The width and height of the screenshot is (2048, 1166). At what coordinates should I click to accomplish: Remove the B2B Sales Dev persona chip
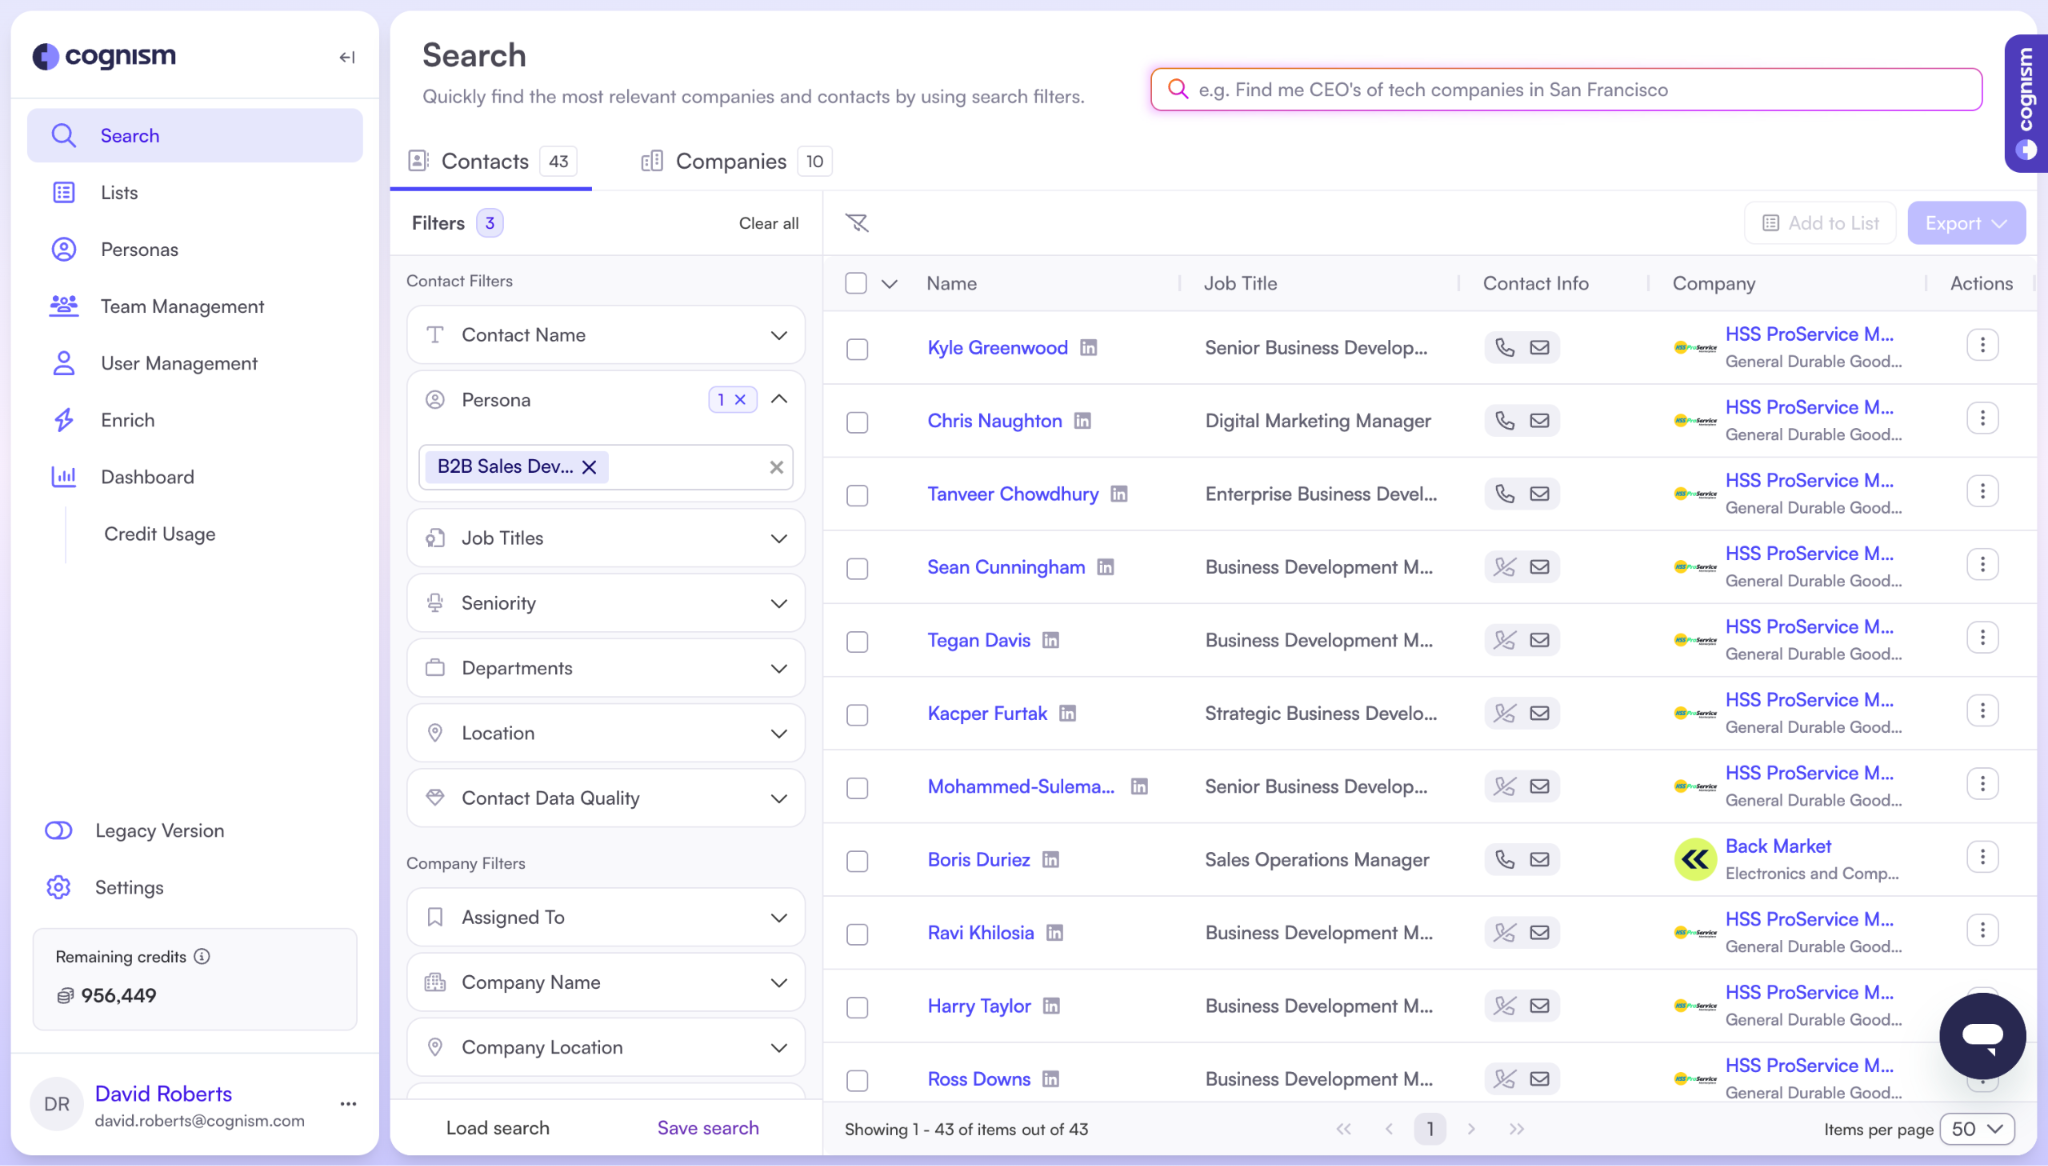(589, 467)
